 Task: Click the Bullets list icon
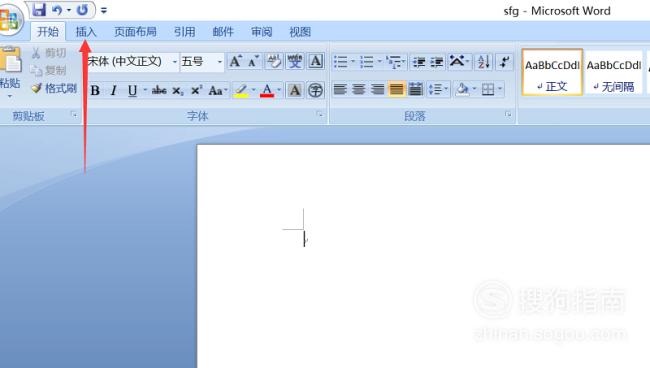pos(340,62)
